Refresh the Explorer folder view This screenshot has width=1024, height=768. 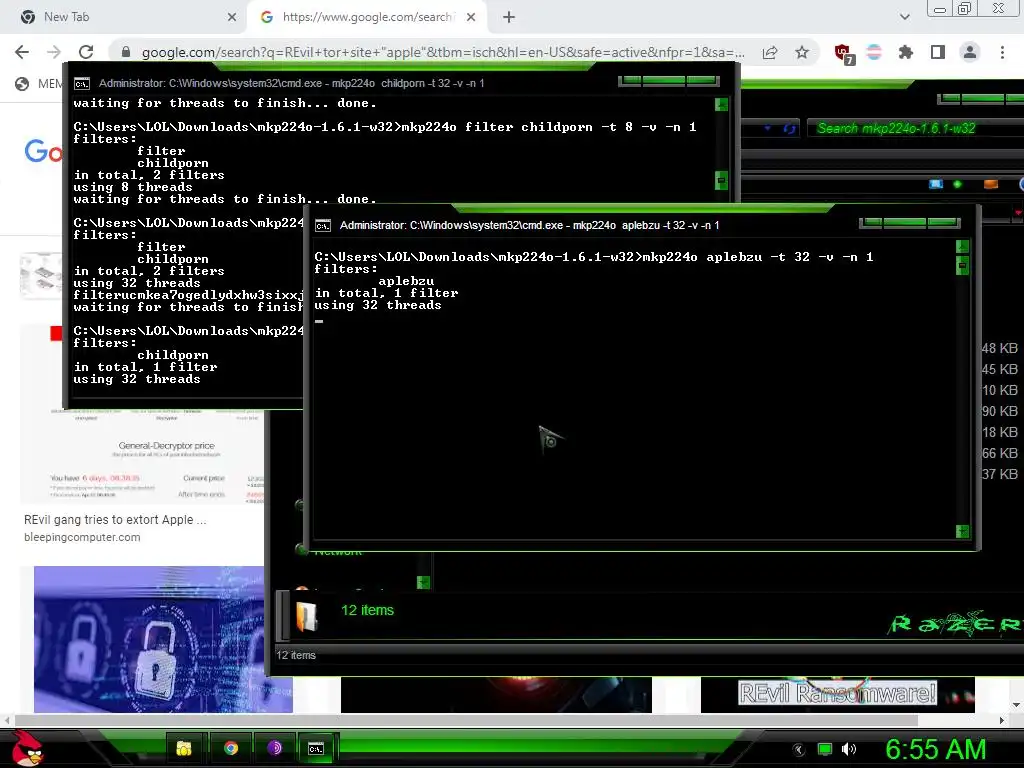click(x=790, y=129)
